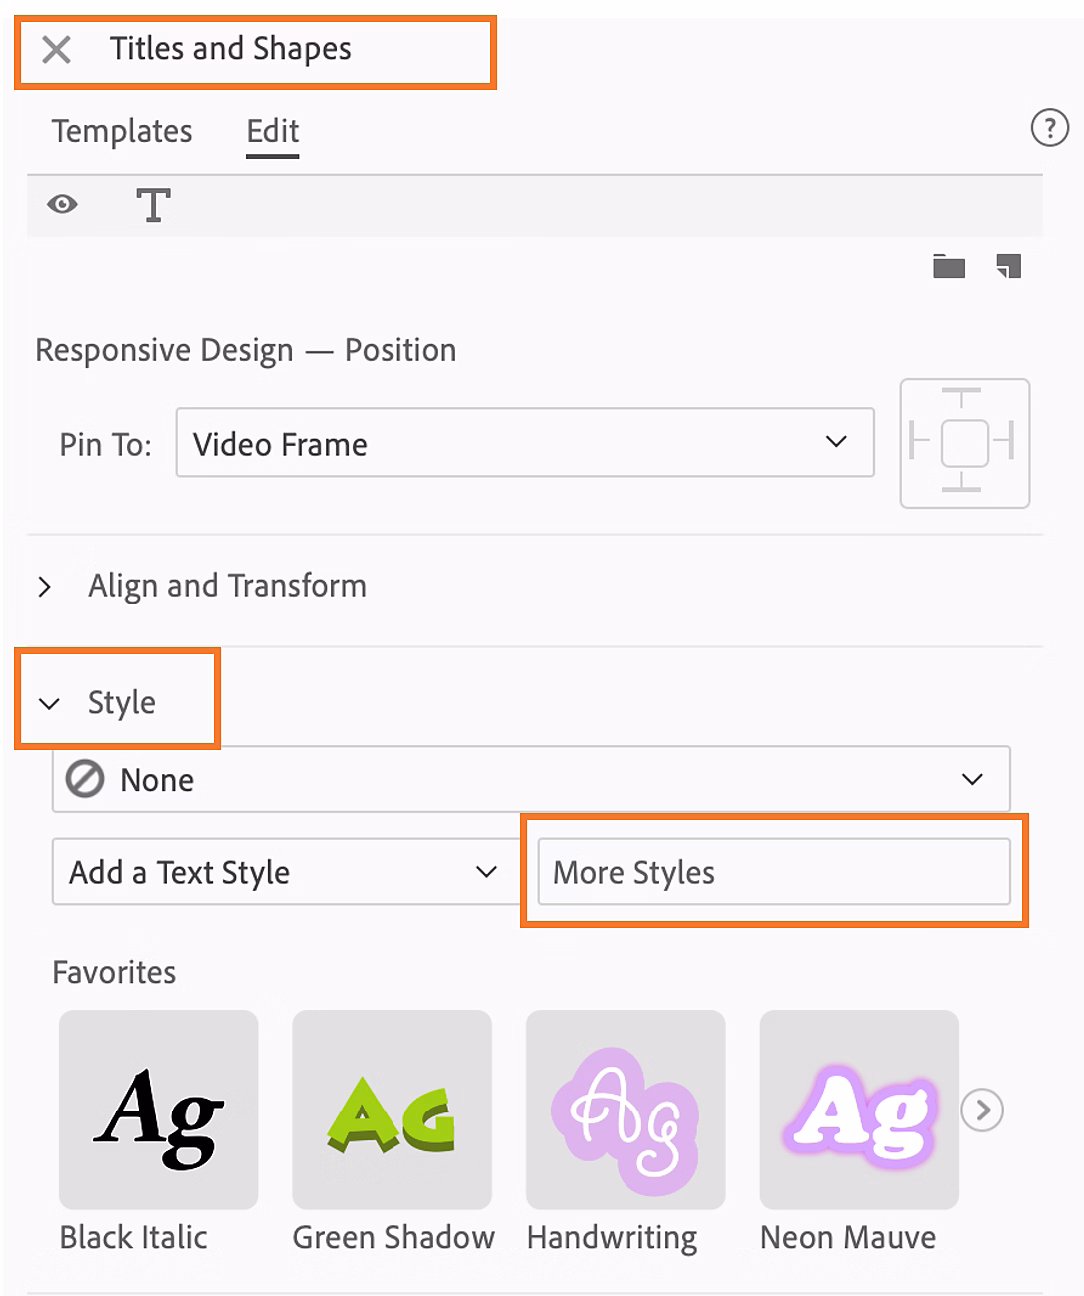Open the Pin To dropdown showing Video Frame

point(525,443)
